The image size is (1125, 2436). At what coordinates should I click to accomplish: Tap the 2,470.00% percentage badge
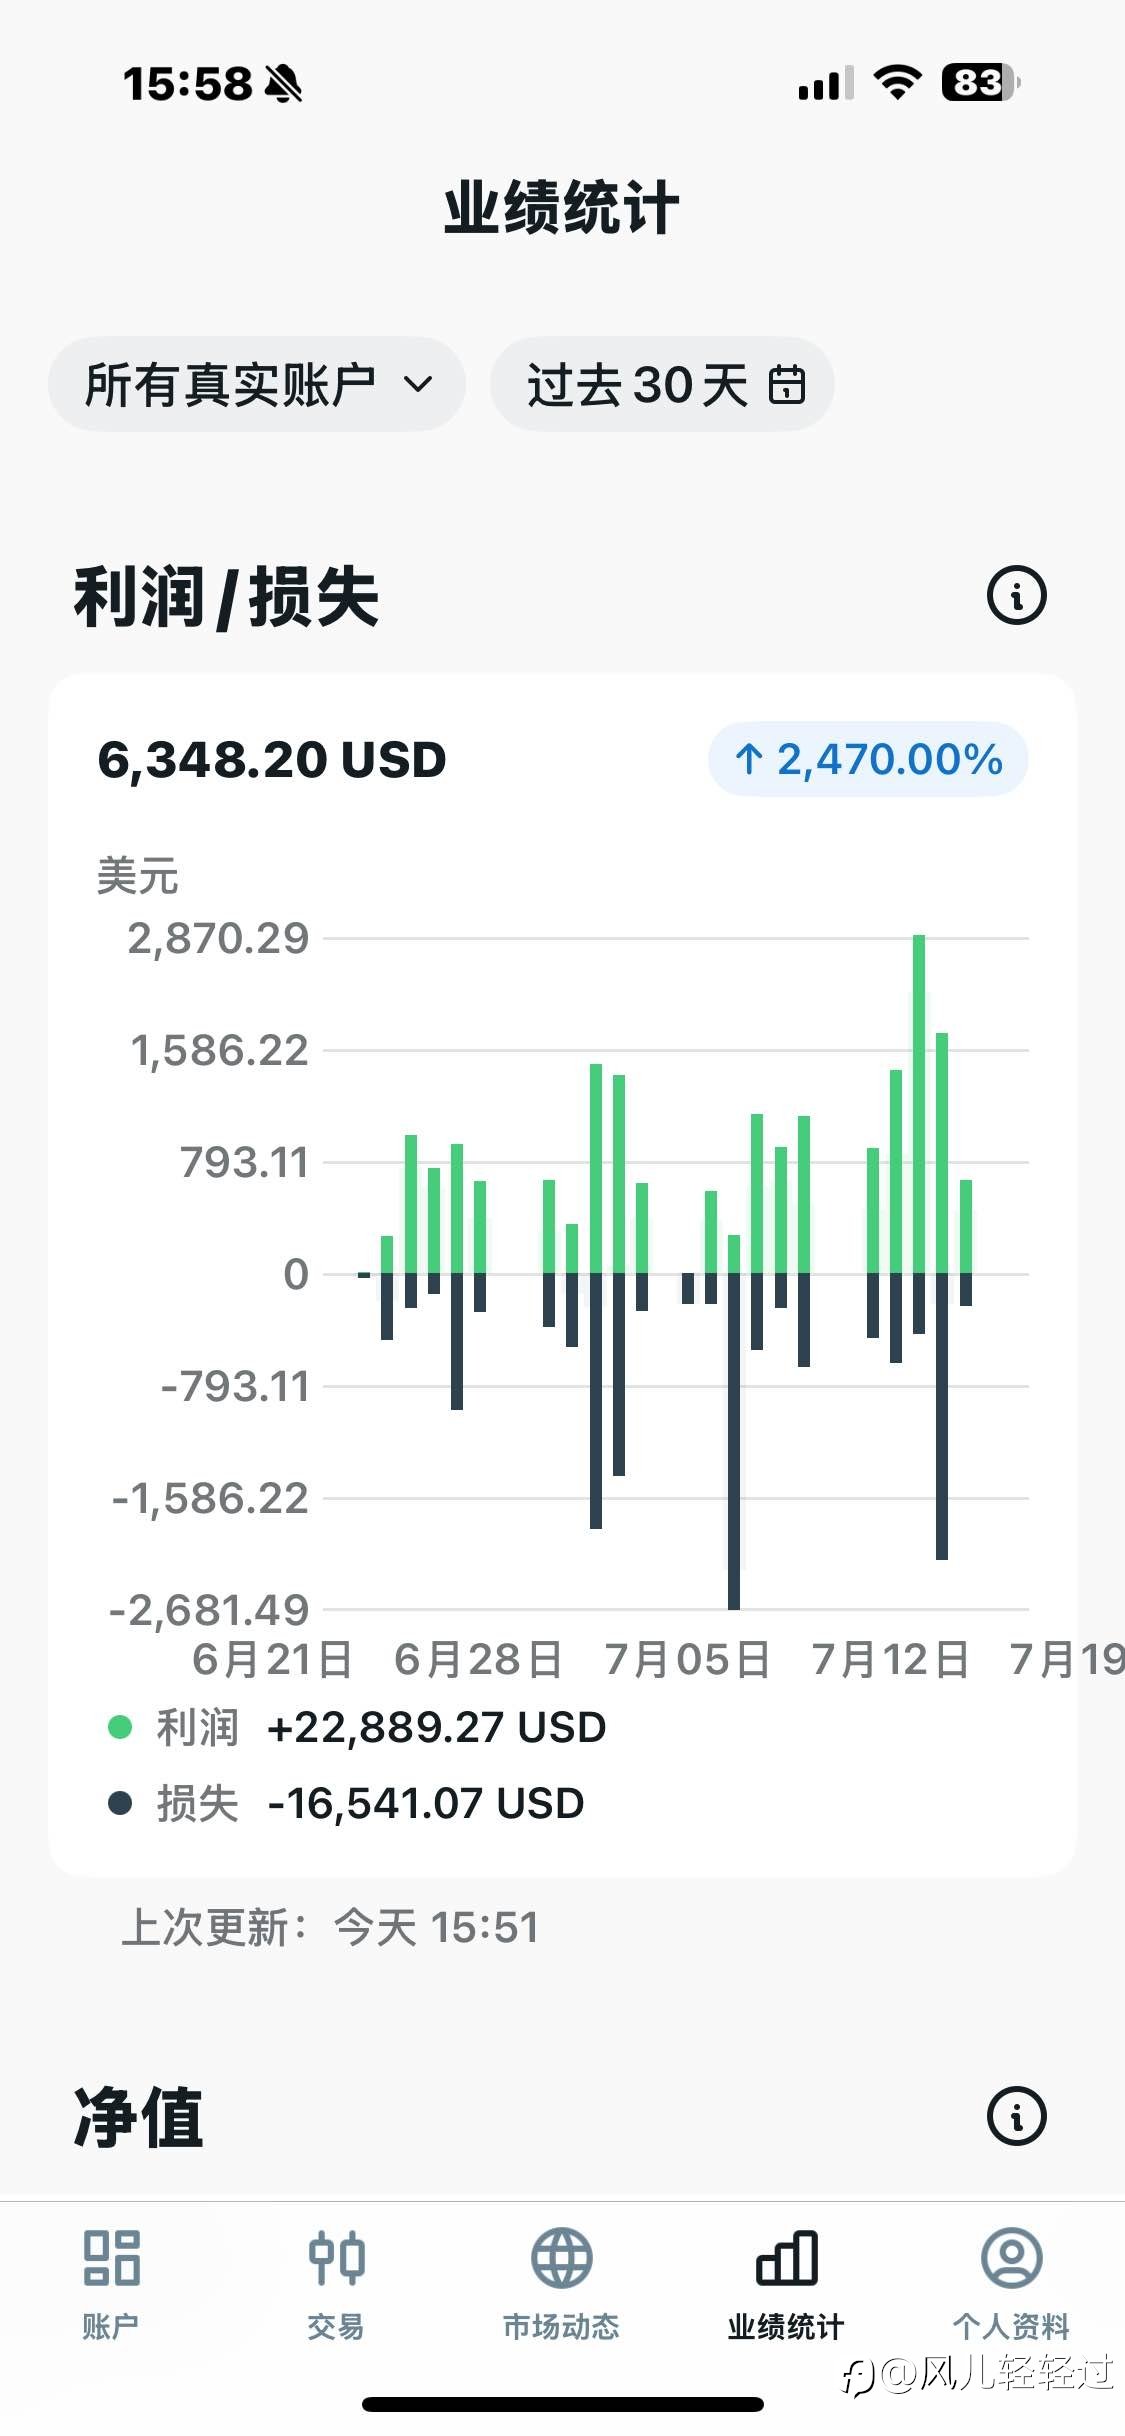868,760
